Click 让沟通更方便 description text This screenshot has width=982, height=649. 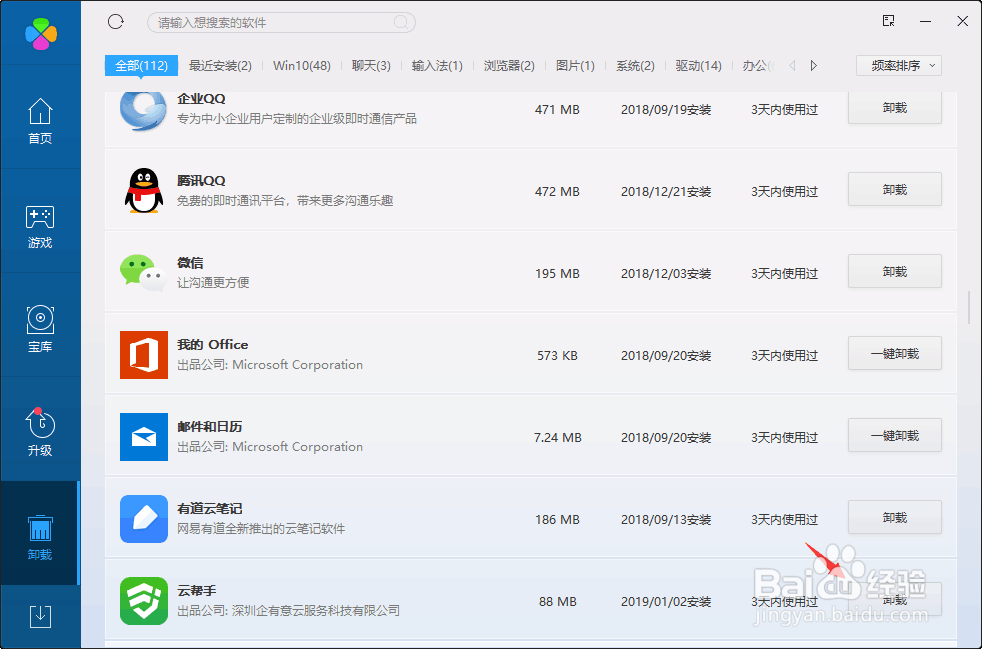(213, 283)
